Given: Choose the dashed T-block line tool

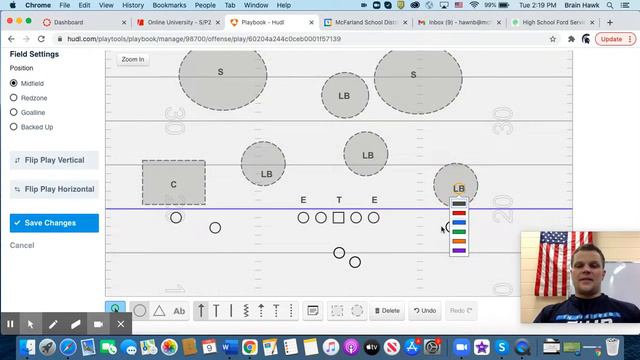Looking at the screenshot, I should pos(276,311).
